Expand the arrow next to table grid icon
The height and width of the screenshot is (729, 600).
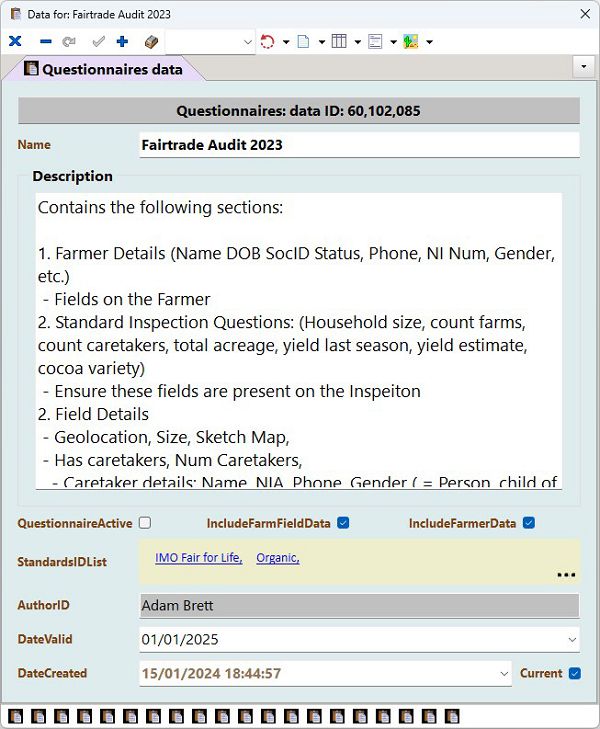click(357, 42)
